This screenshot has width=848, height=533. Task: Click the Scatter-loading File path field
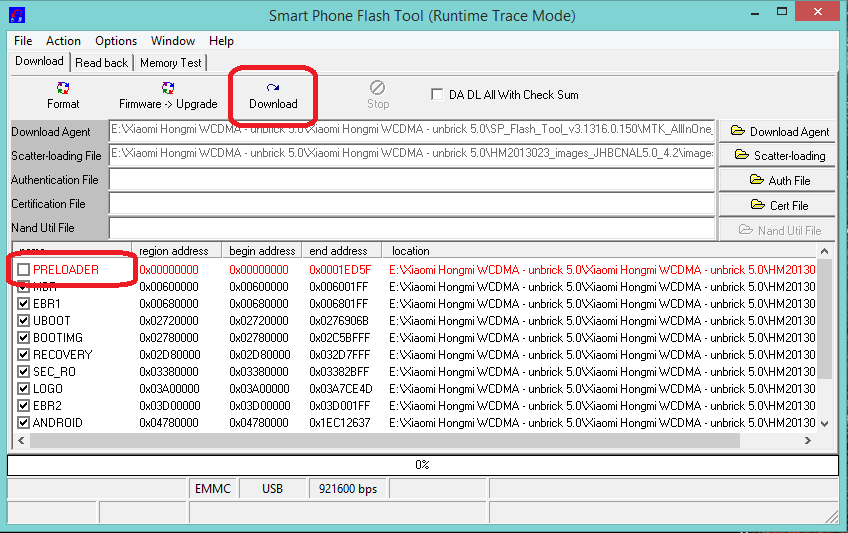[x=412, y=154]
